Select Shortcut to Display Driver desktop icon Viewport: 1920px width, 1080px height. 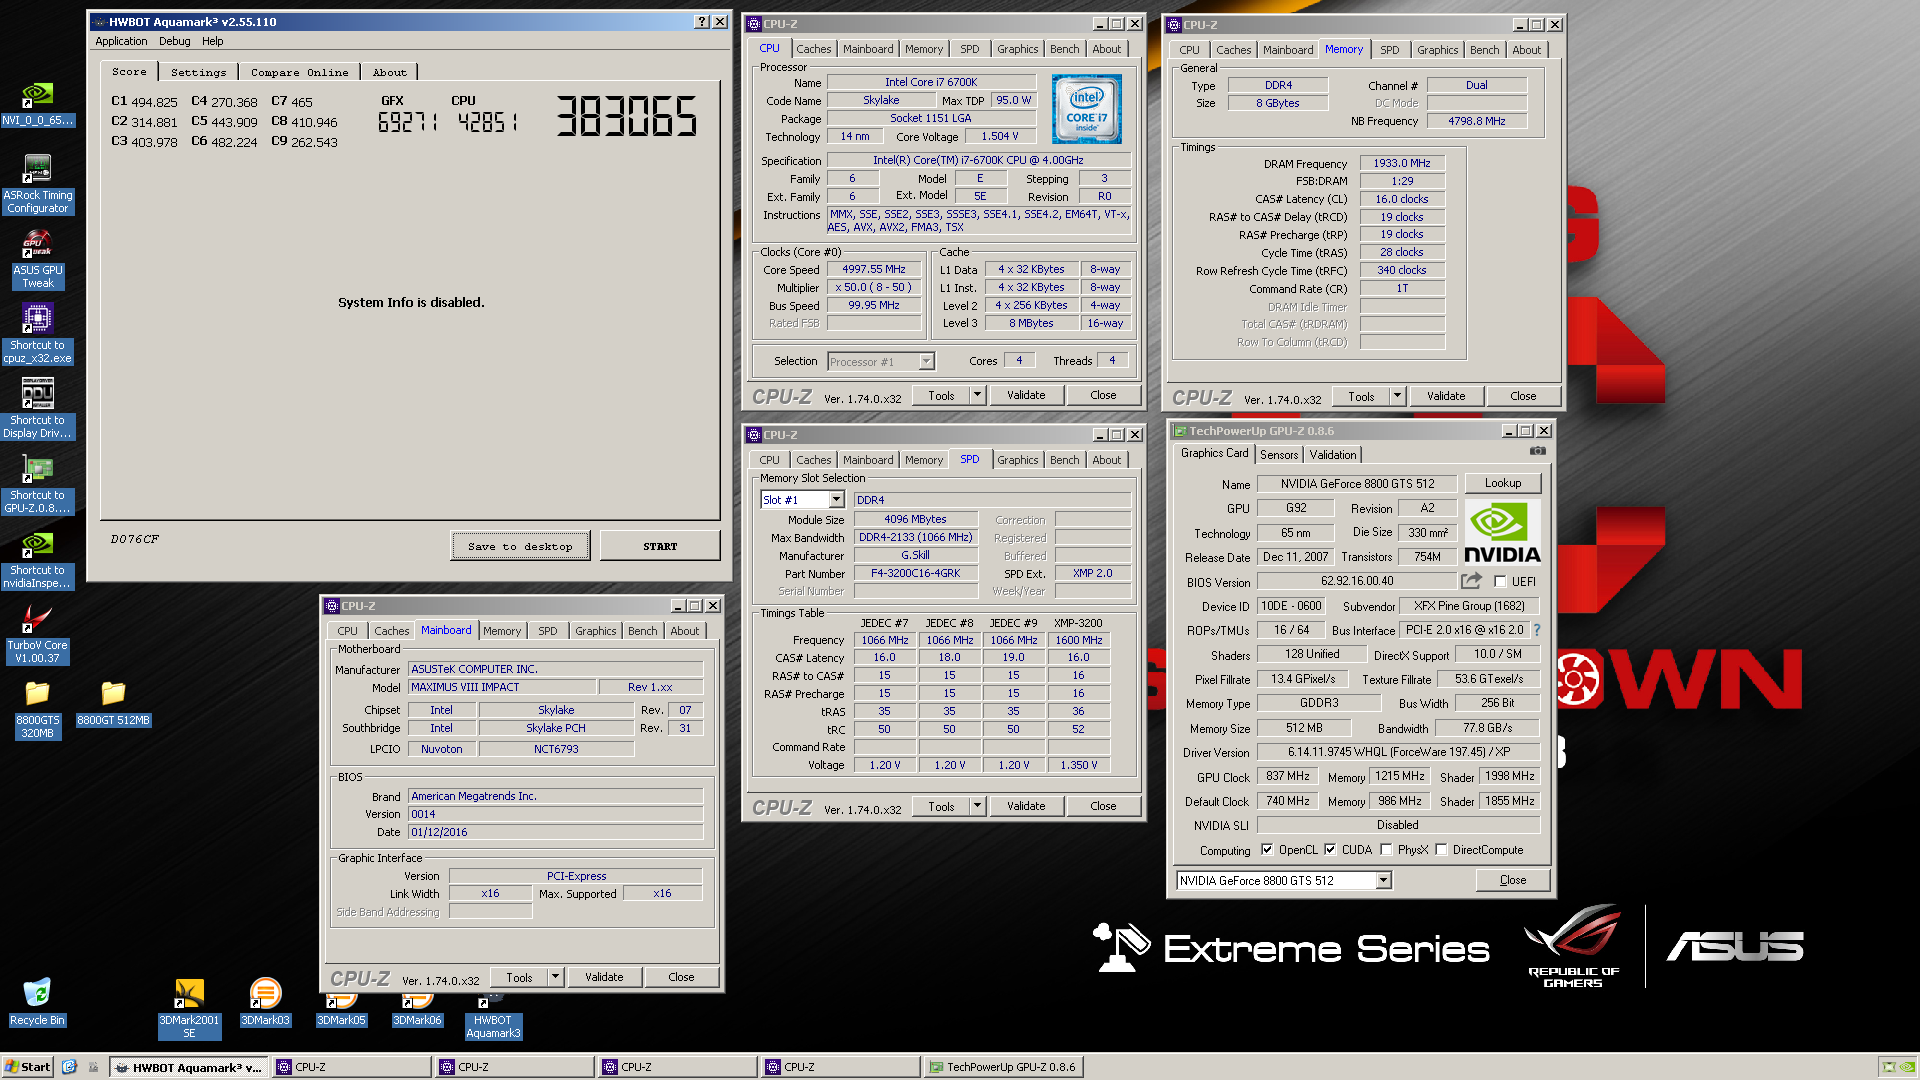[x=37, y=409]
